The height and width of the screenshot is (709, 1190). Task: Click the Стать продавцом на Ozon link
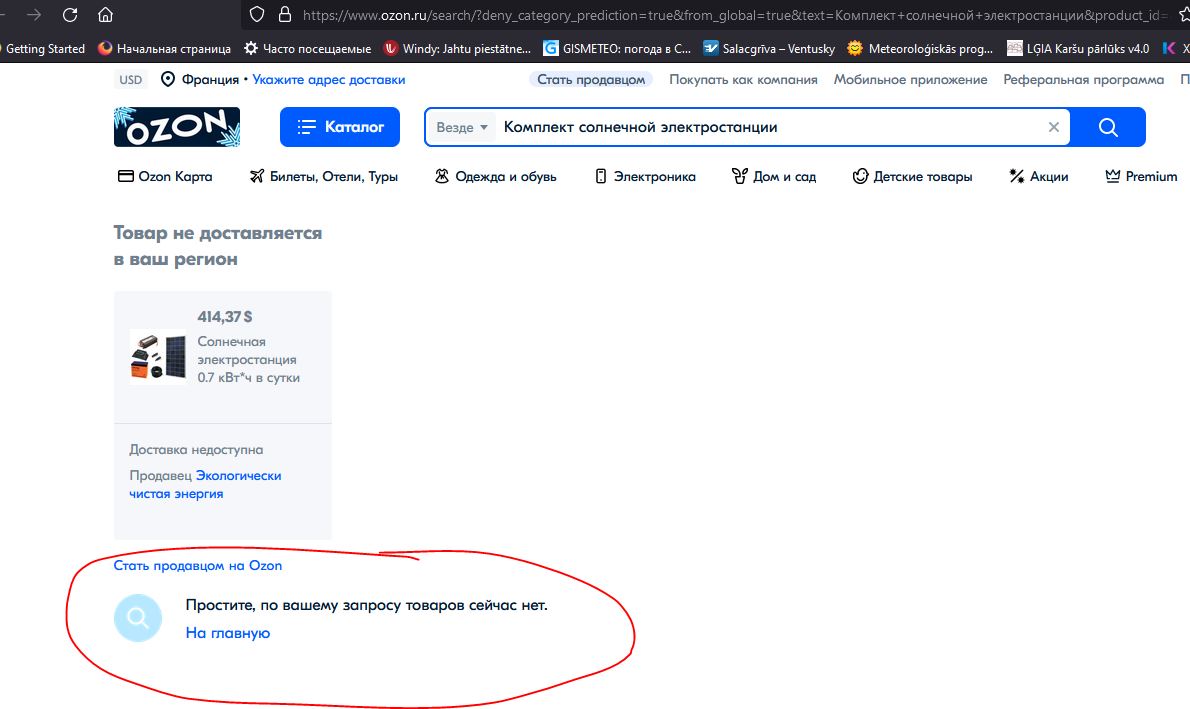coord(197,566)
